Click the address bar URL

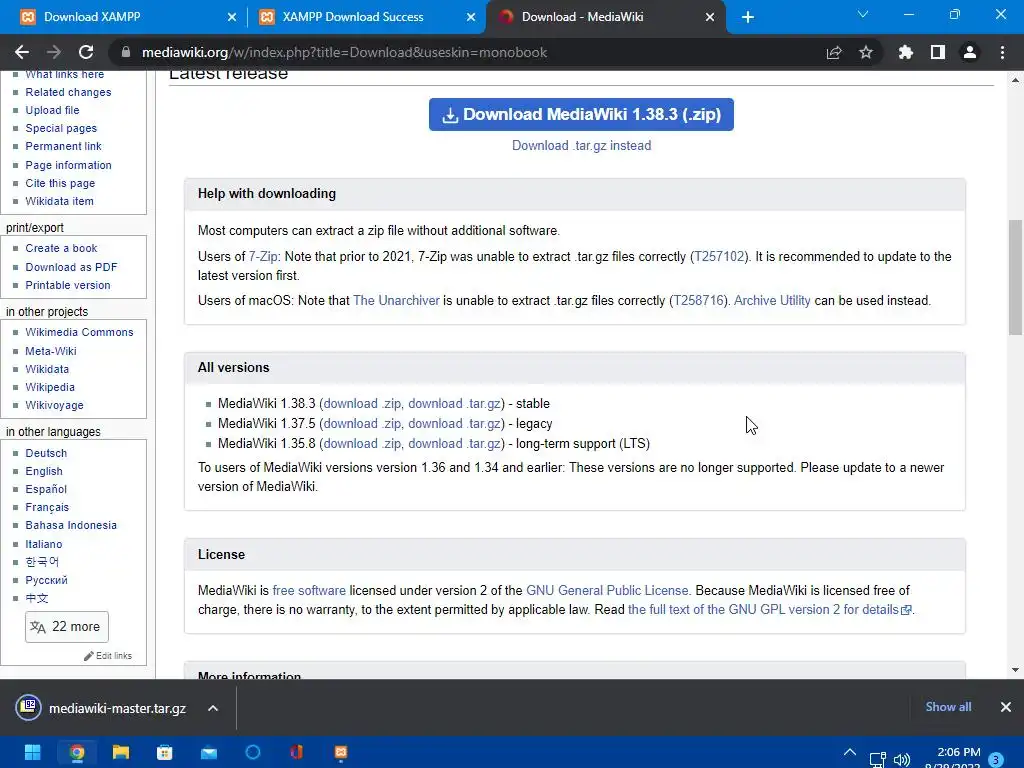tap(344, 52)
